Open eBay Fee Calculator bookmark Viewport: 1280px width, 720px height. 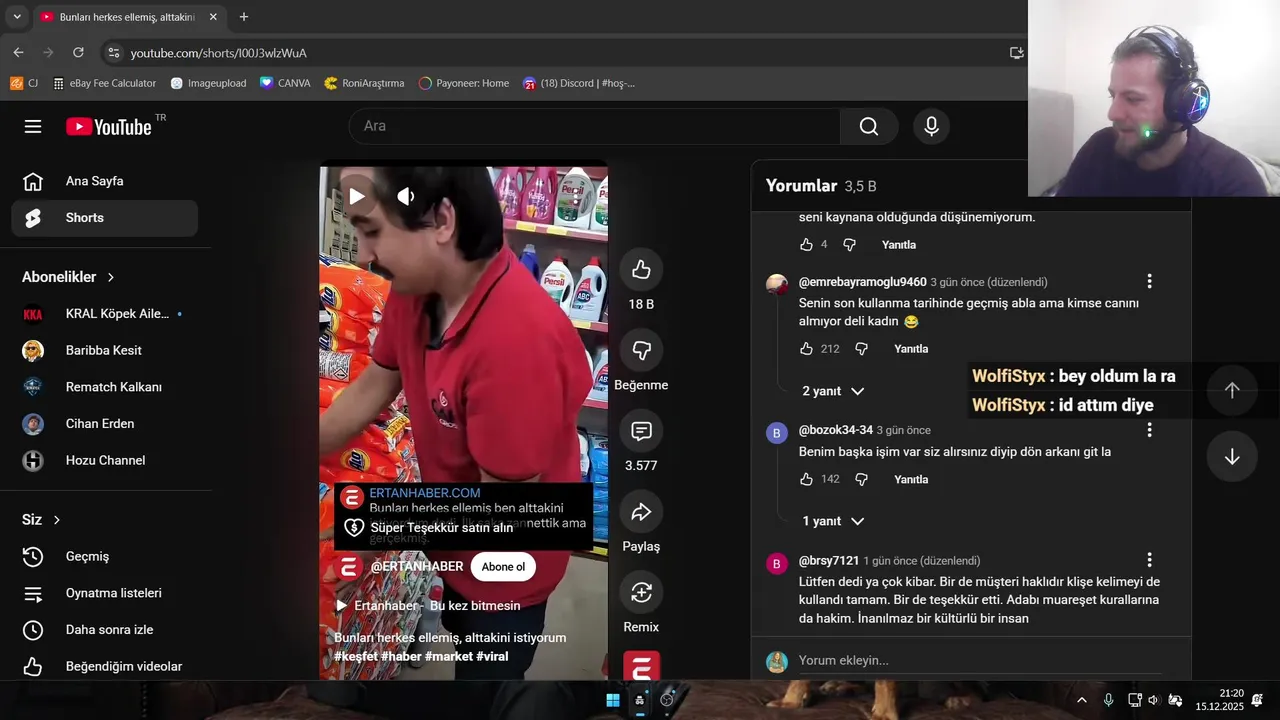point(105,83)
